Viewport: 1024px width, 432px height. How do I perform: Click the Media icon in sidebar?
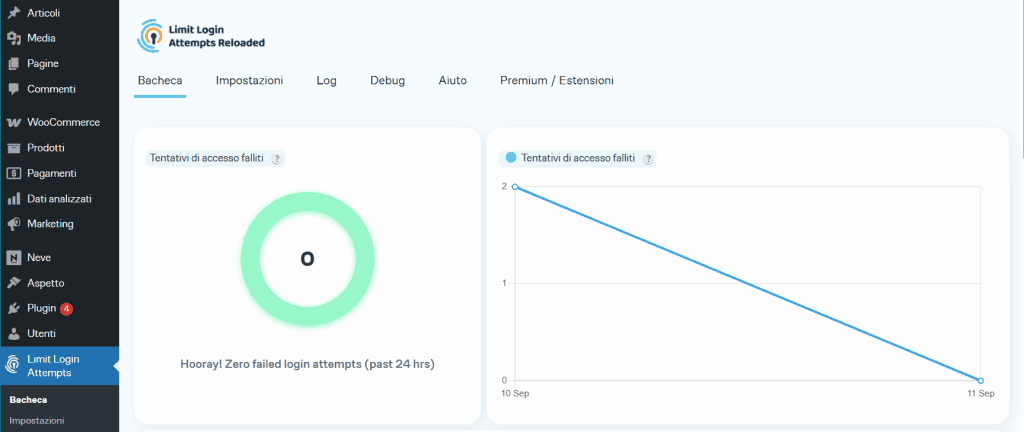tap(14, 38)
